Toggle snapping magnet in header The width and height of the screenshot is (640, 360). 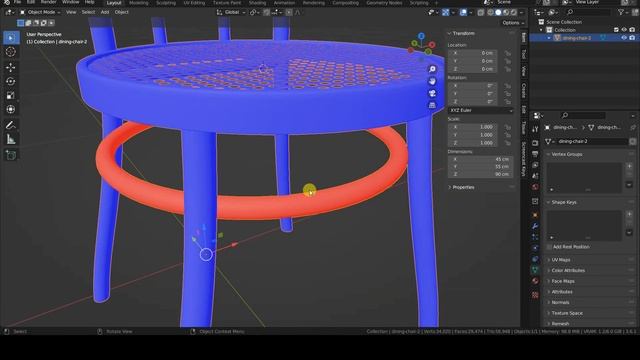pos(266,13)
